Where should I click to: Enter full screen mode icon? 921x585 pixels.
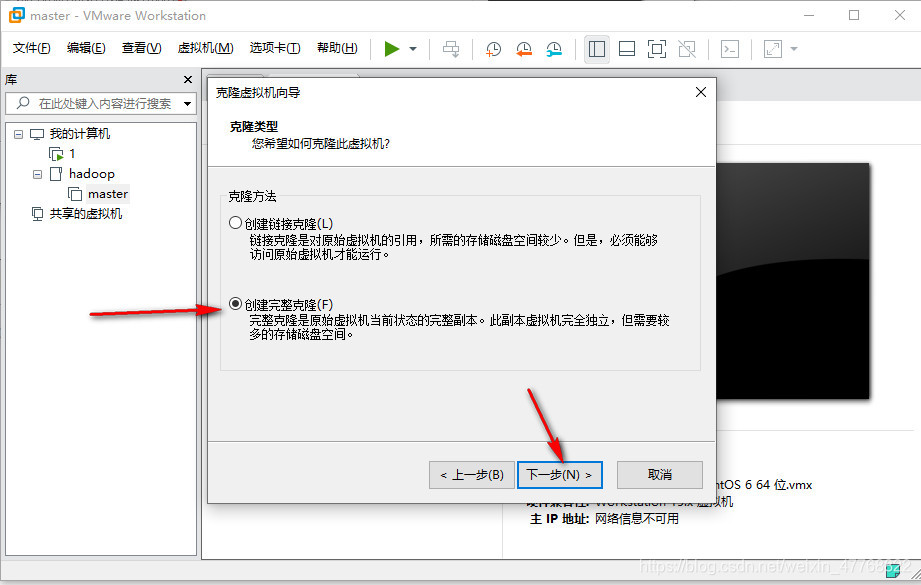coord(657,49)
